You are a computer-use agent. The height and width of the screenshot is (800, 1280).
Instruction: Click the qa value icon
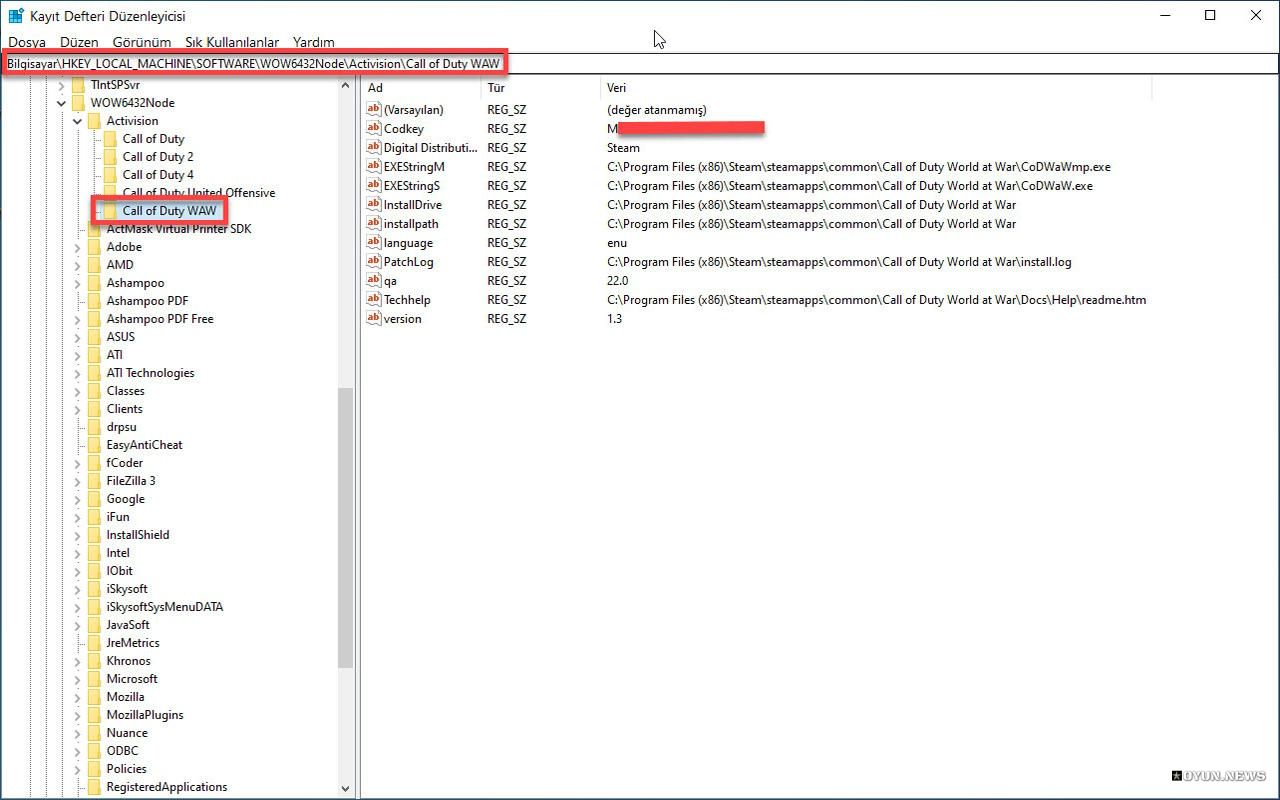pyautogui.click(x=374, y=280)
